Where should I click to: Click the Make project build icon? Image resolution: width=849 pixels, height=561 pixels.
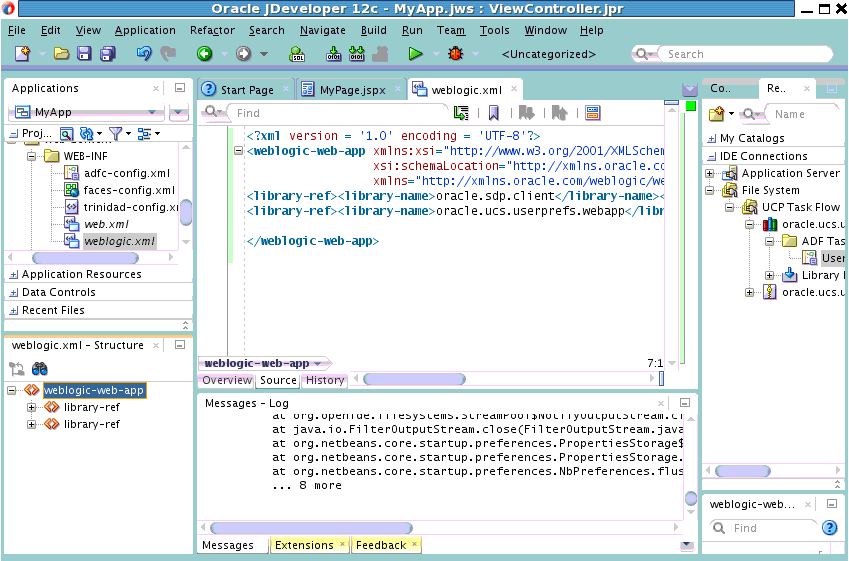(x=334, y=54)
